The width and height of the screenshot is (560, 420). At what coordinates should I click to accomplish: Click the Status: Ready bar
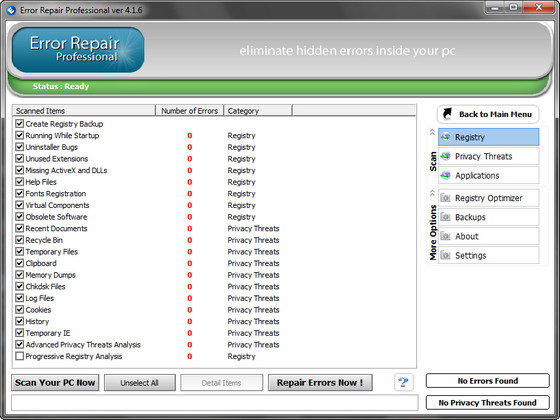point(279,86)
